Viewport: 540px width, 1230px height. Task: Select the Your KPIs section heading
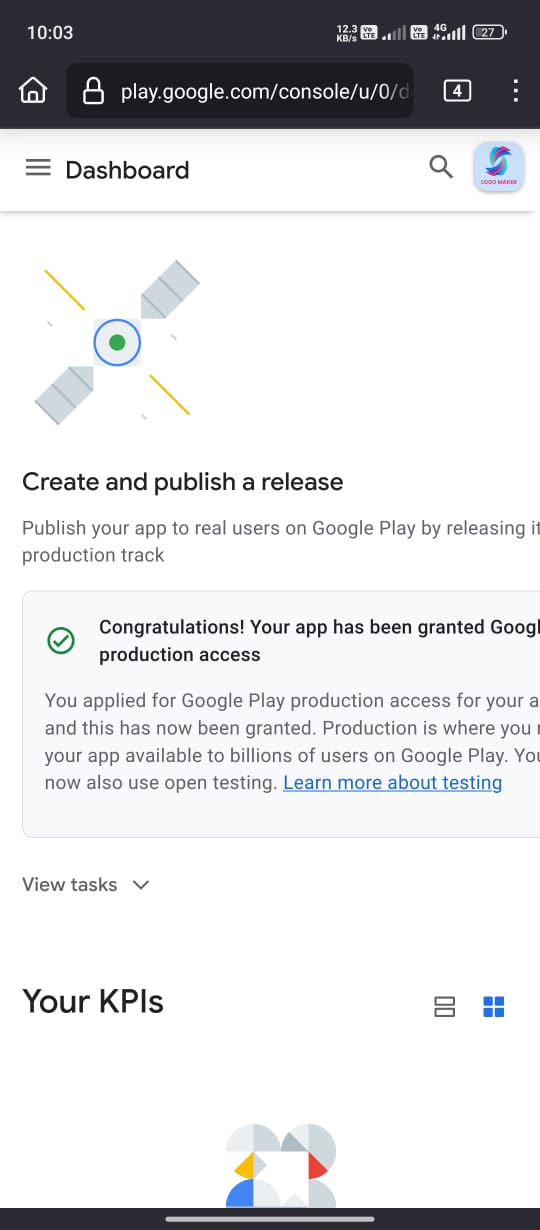(x=93, y=1002)
